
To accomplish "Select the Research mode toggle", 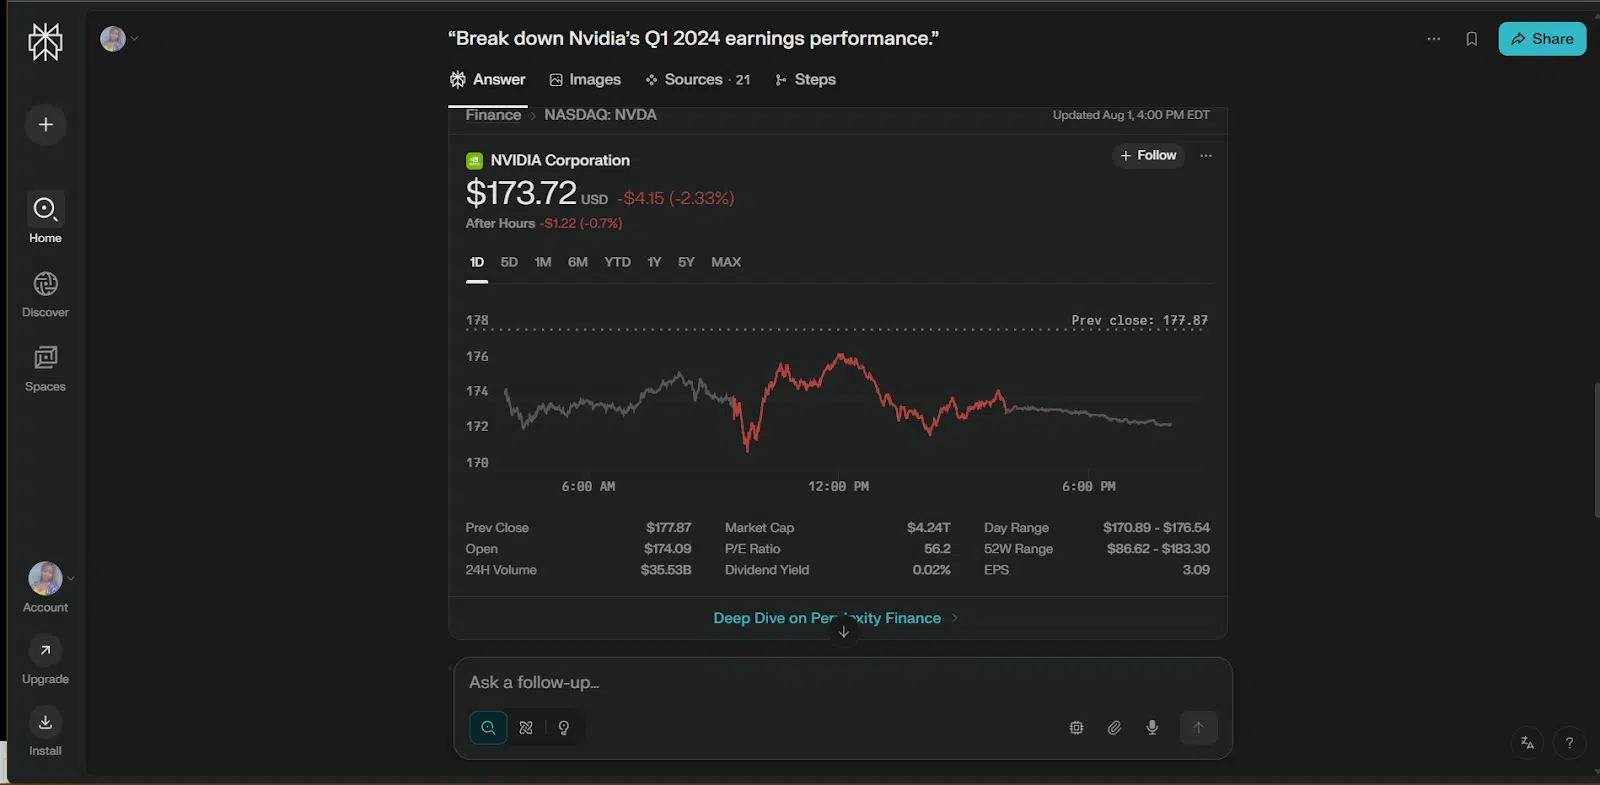I will (526, 728).
